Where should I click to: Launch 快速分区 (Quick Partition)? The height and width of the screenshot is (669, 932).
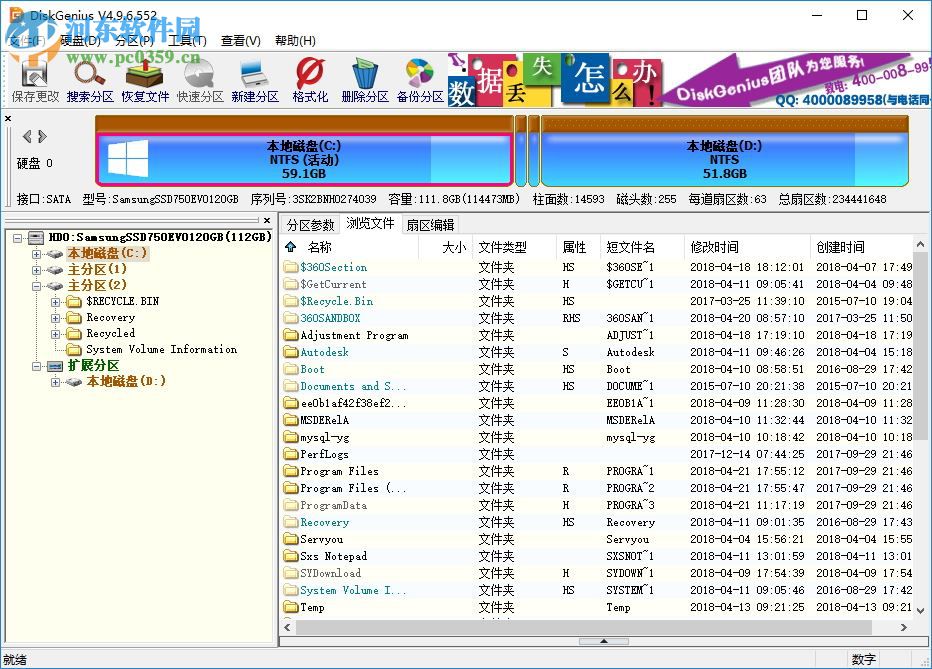(x=198, y=78)
